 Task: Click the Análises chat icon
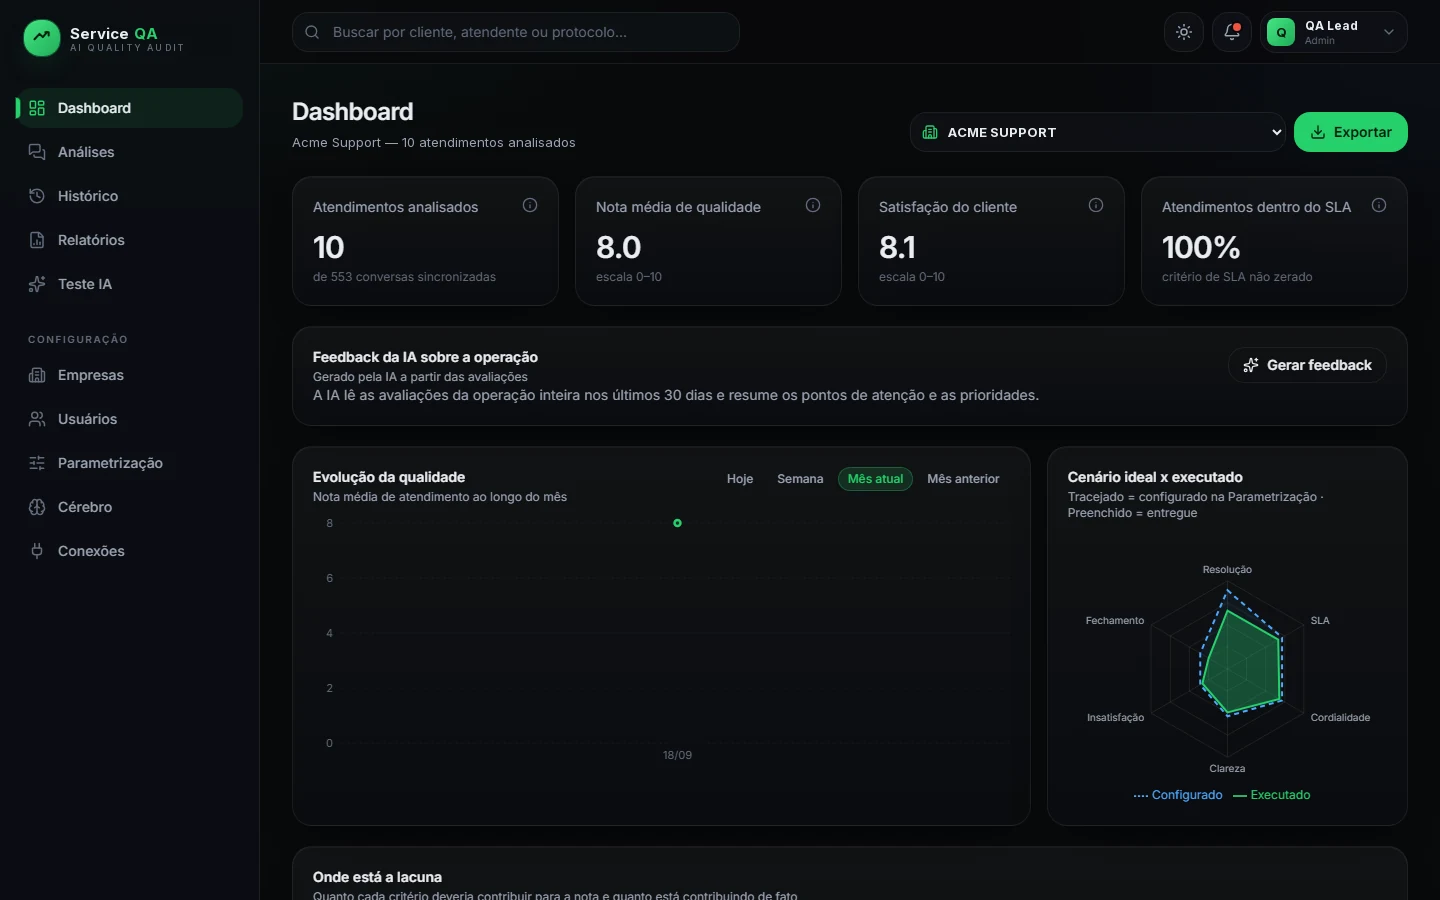pos(37,152)
